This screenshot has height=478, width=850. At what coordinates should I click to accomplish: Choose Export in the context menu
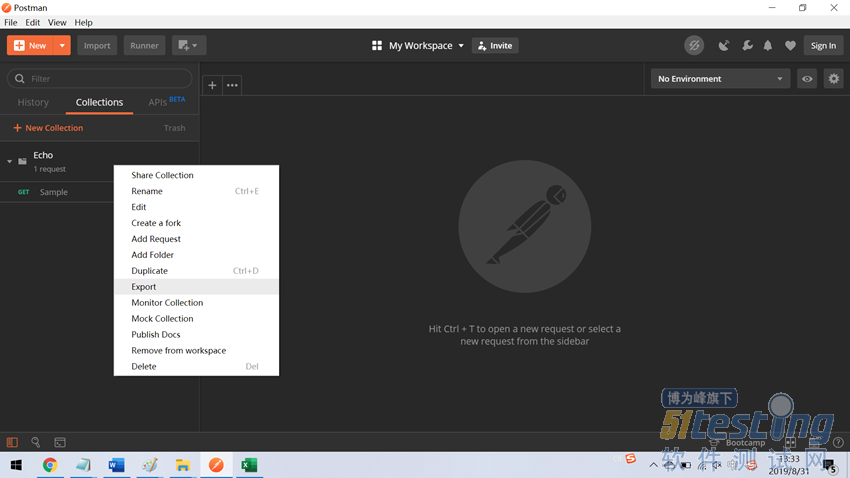tap(196, 287)
